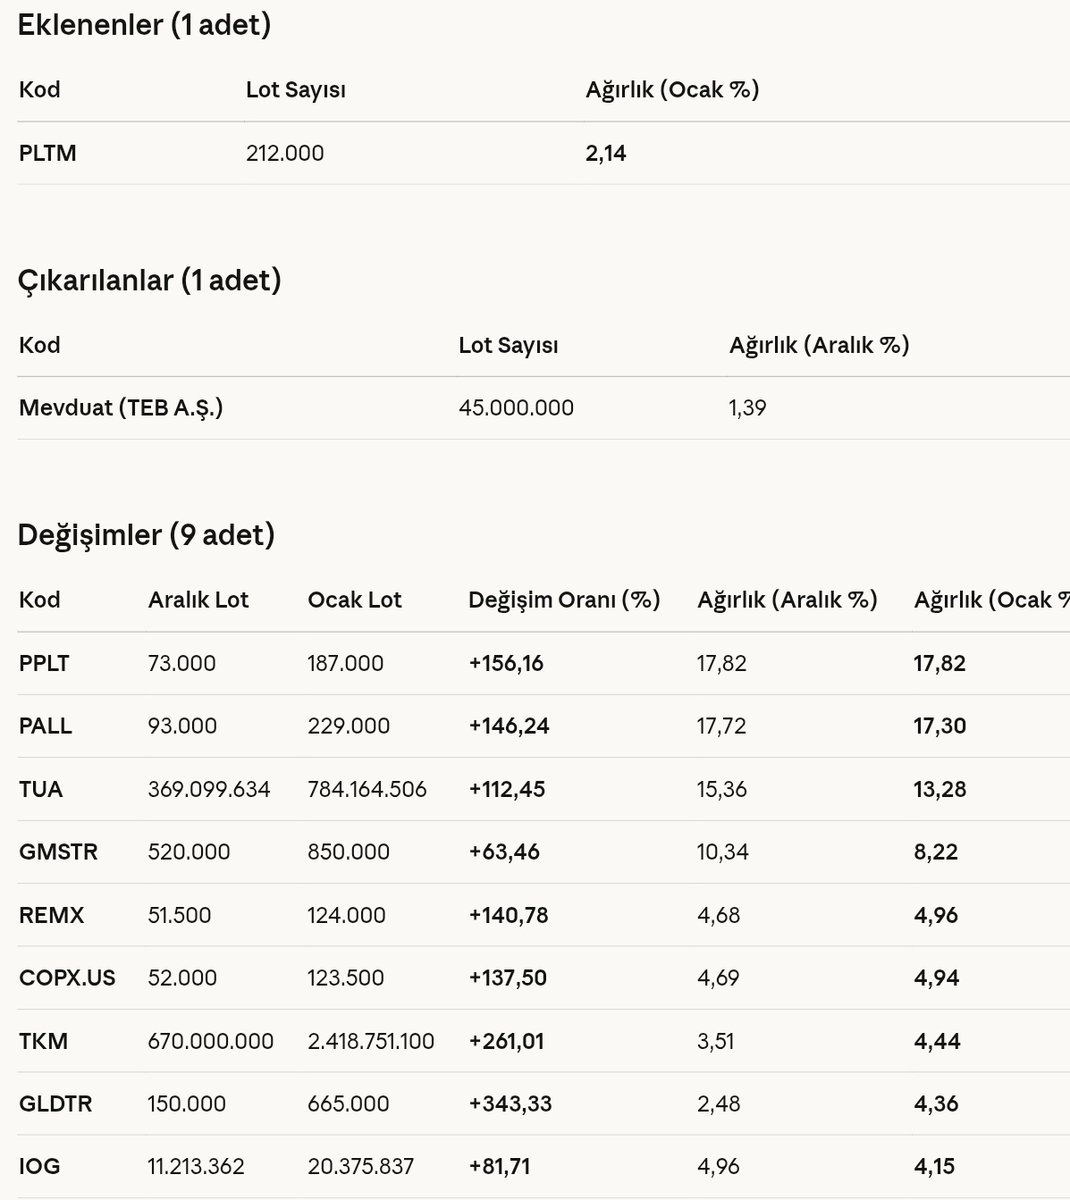The width and height of the screenshot is (1070, 1200).
Task: Click the IOG Aralık lot 11.213.362
Action: click(196, 1167)
